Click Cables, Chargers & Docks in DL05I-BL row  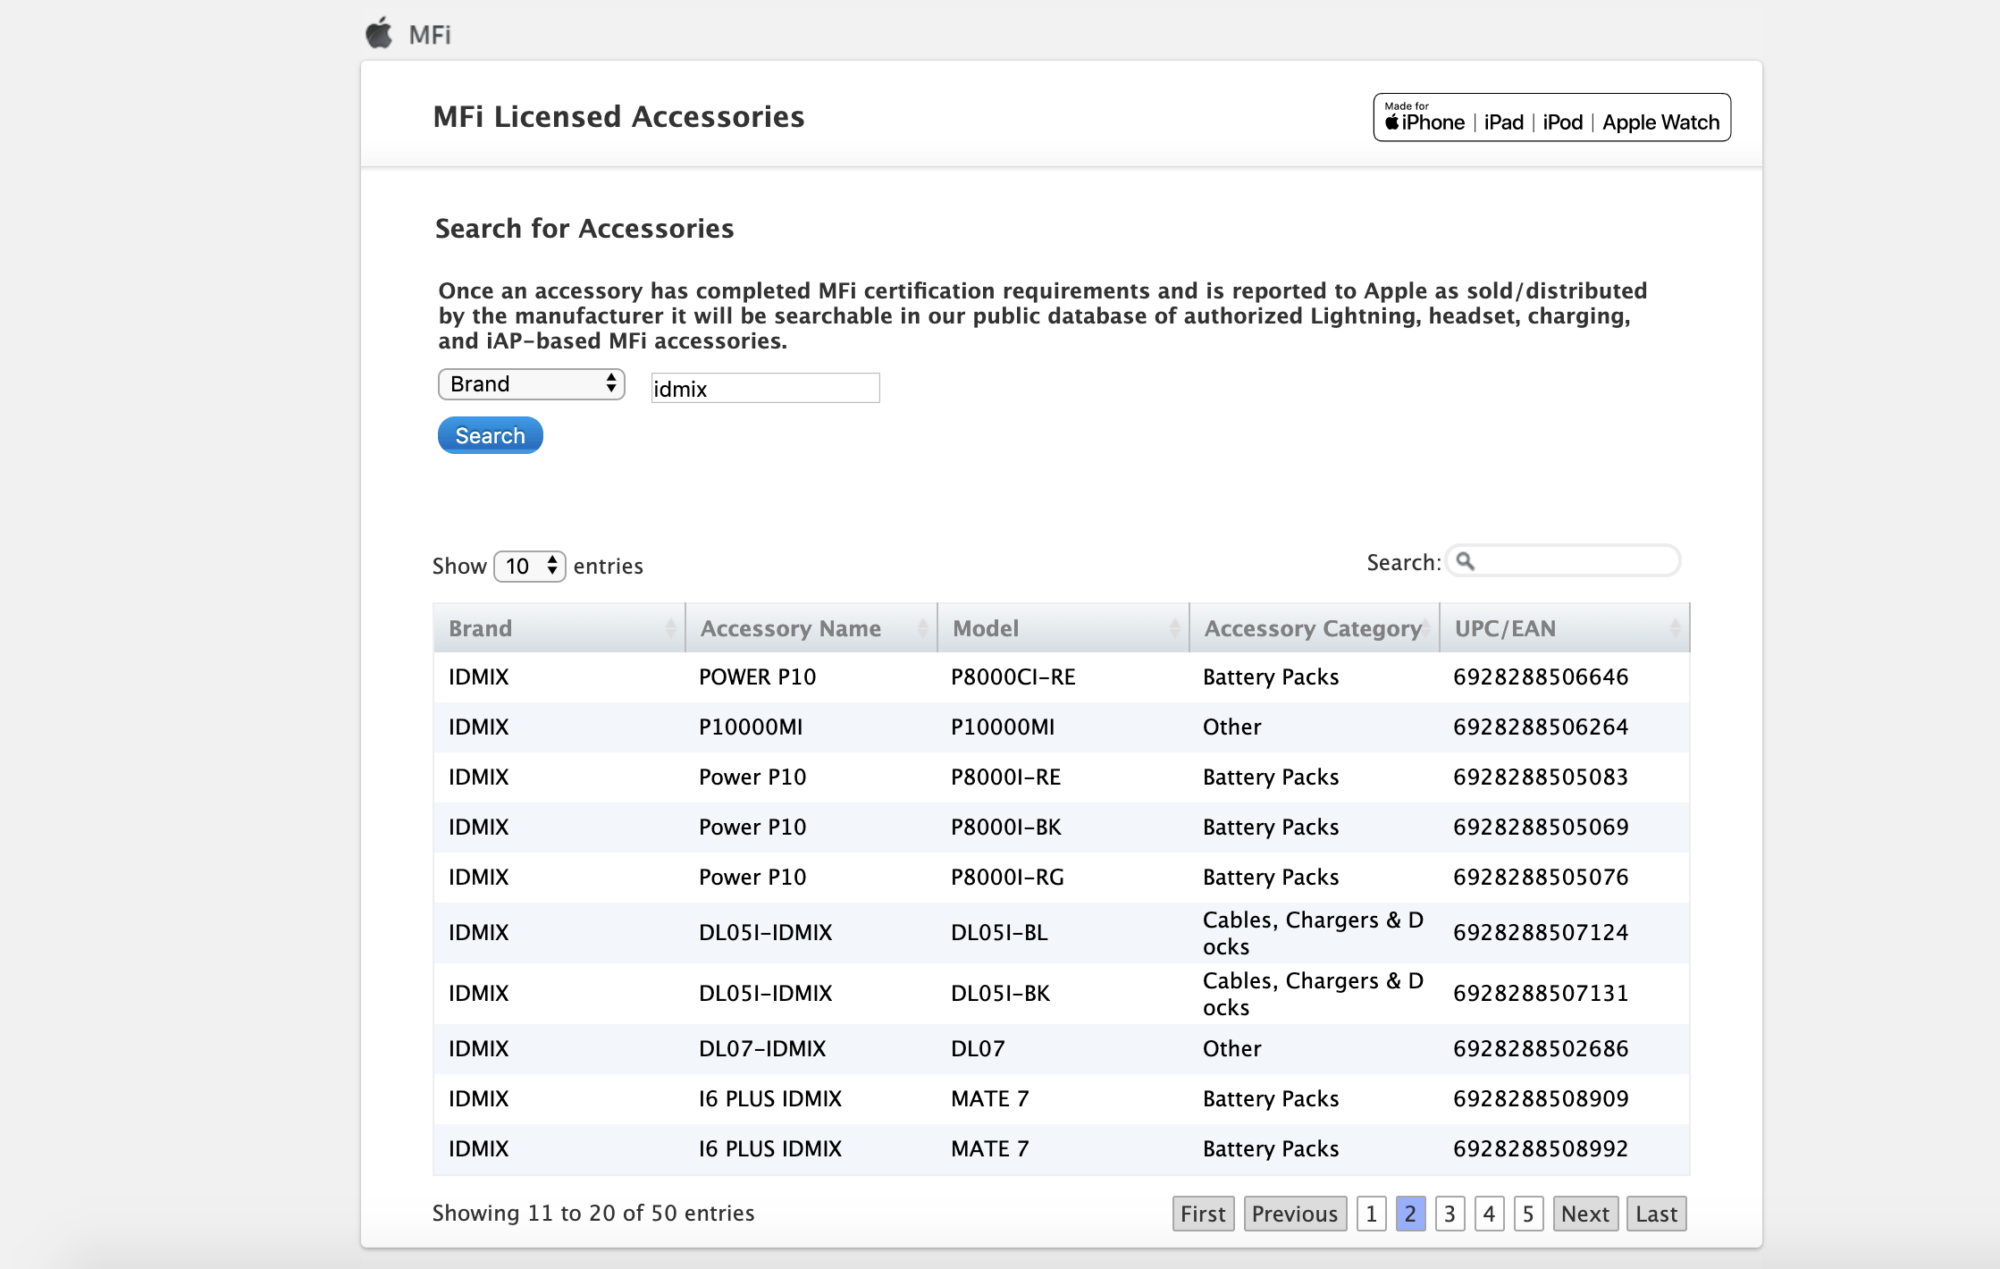pyautogui.click(x=1313, y=933)
